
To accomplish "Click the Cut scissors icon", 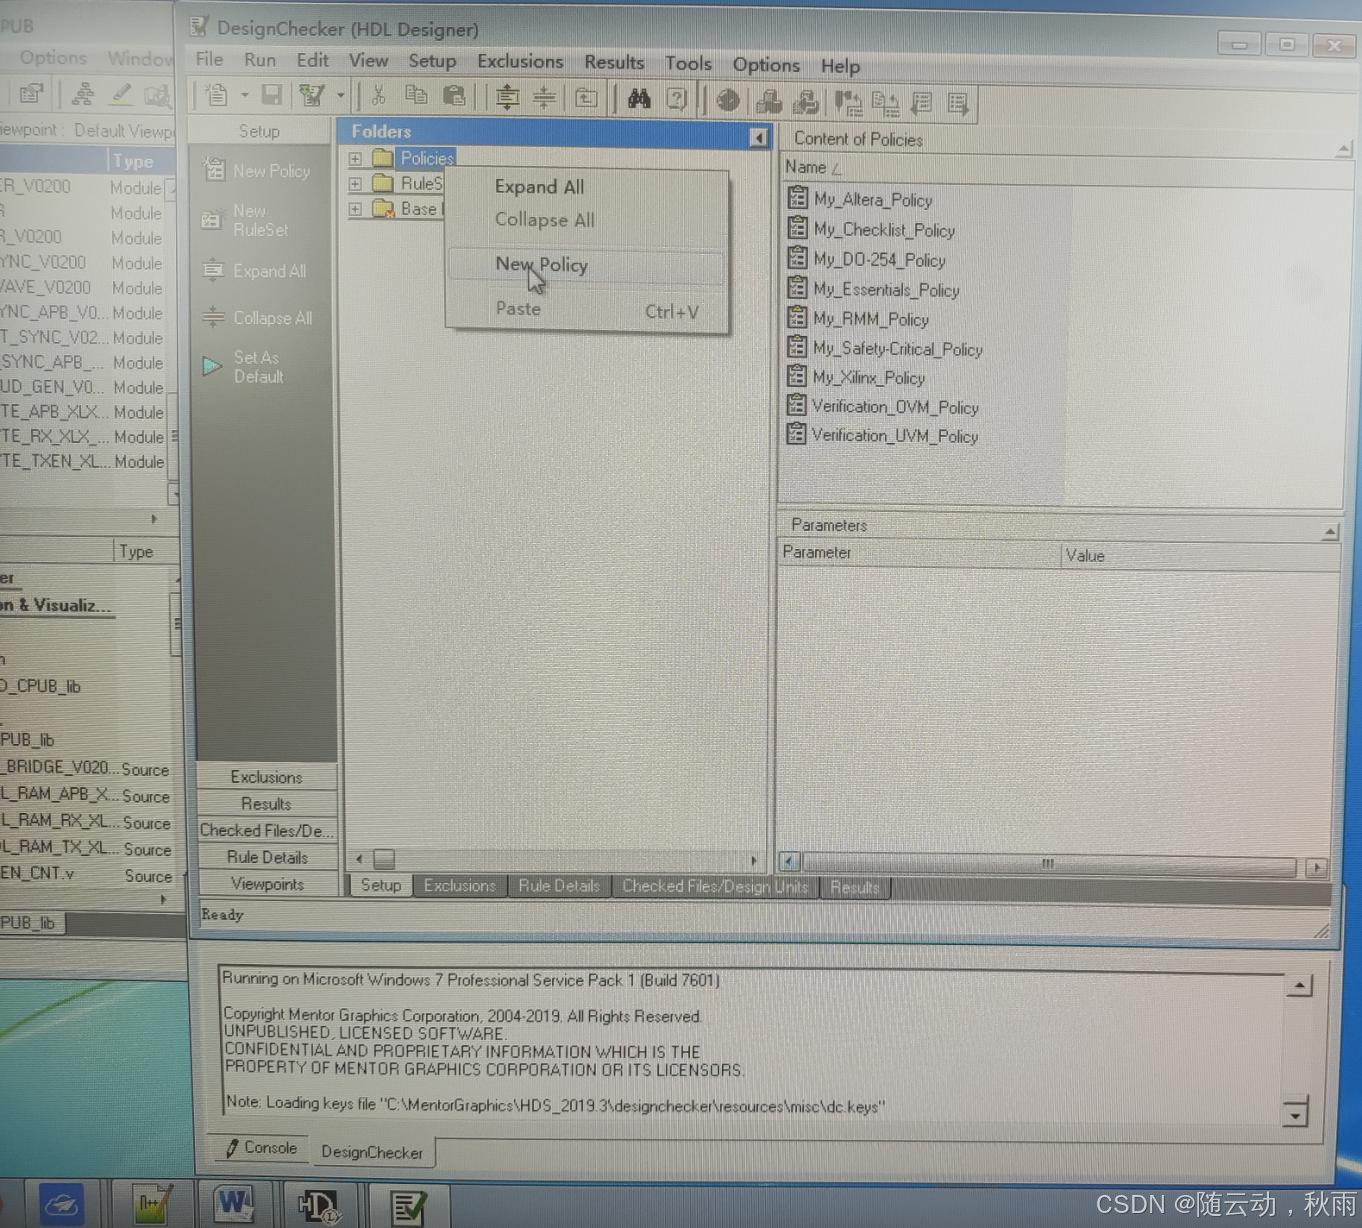I will point(378,95).
